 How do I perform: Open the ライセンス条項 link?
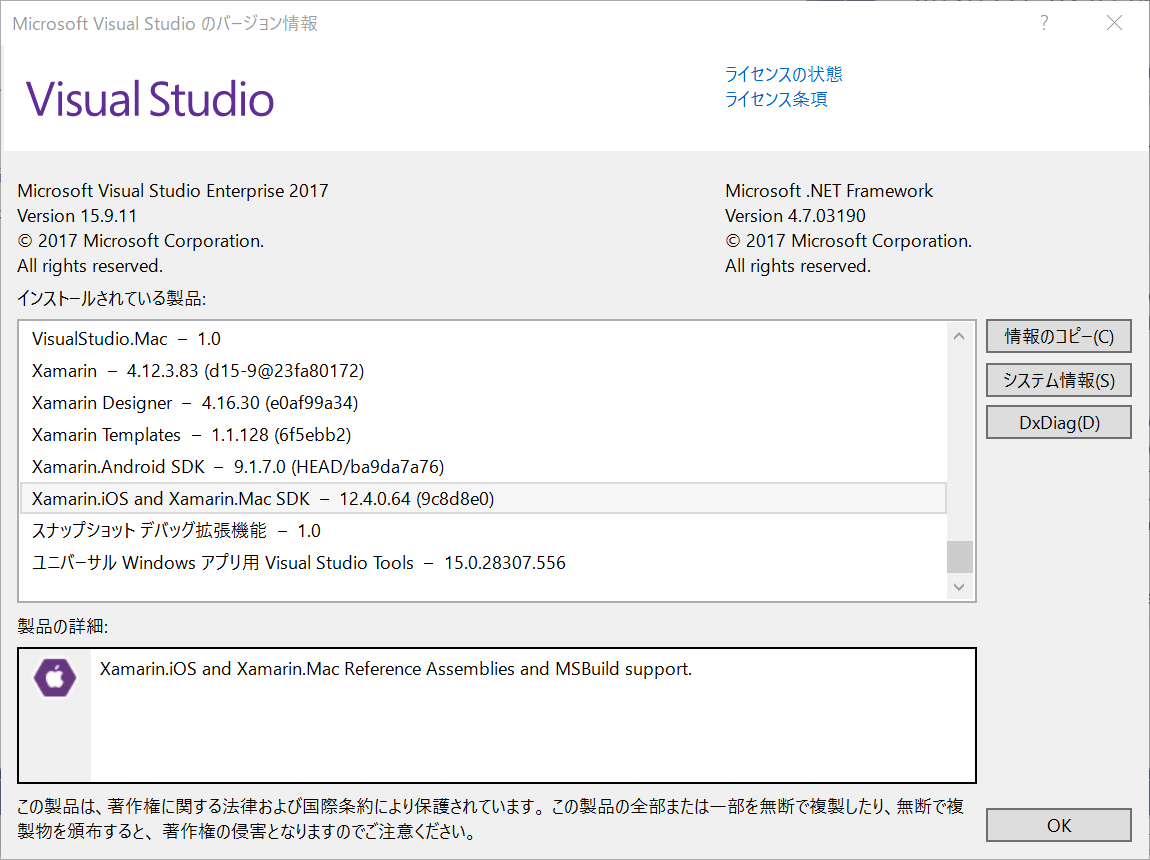[x=776, y=99]
